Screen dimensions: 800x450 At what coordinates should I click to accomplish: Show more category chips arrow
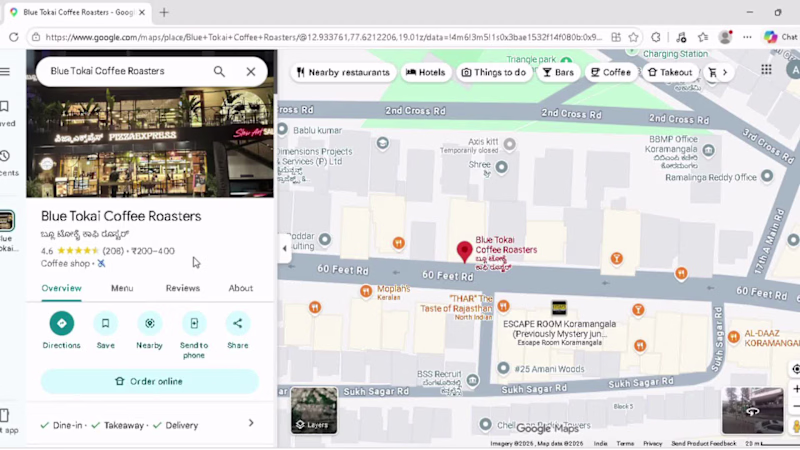[x=724, y=72]
